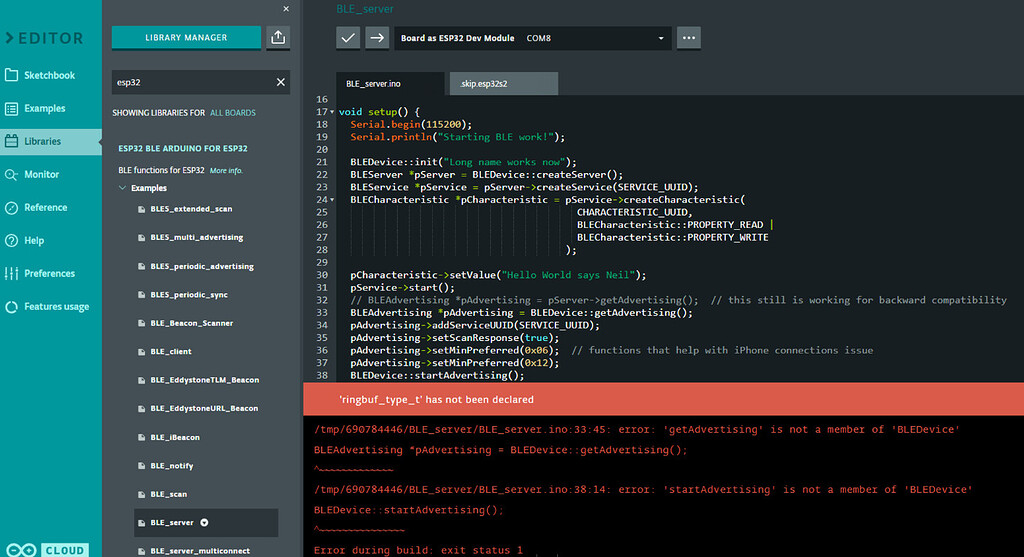The width and height of the screenshot is (1024, 557).
Task: Close the libraries side panel
Action: 286,8
